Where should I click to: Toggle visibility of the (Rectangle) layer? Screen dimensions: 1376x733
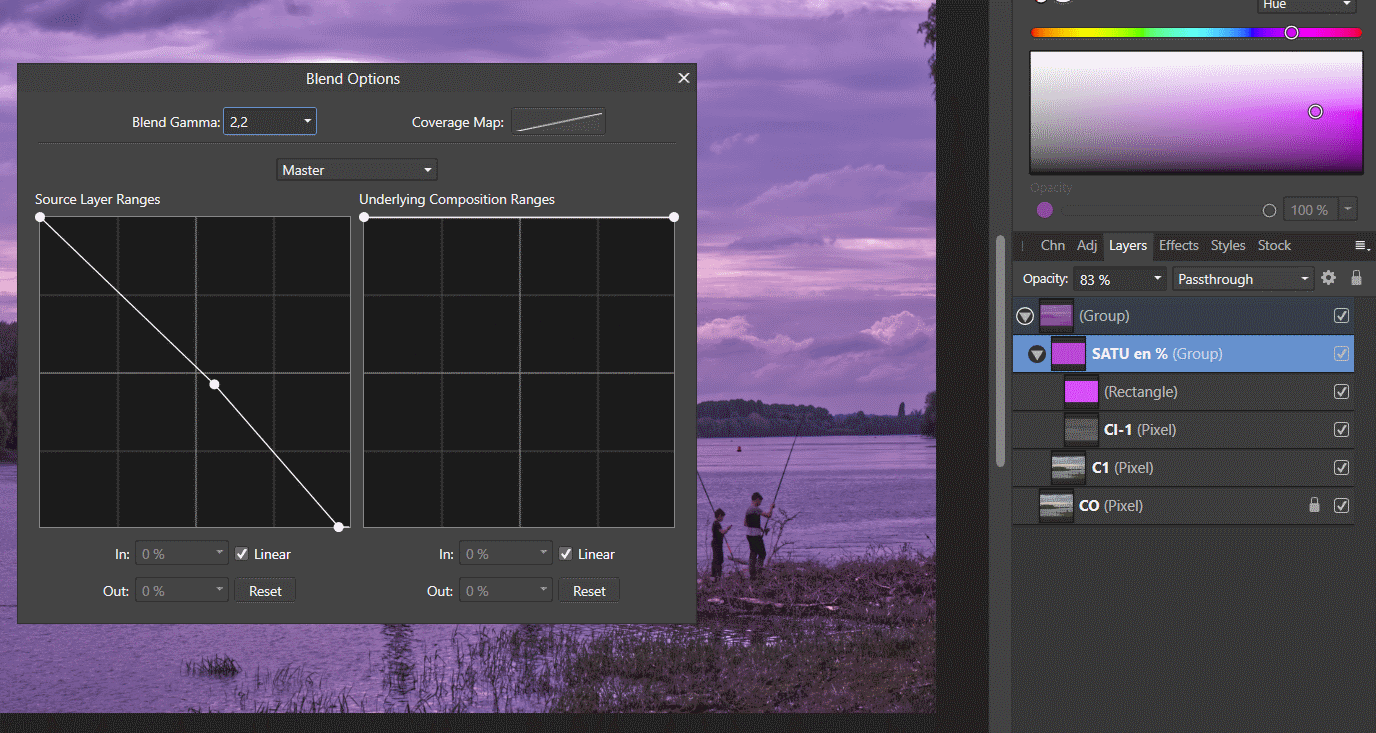click(1342, 392)
